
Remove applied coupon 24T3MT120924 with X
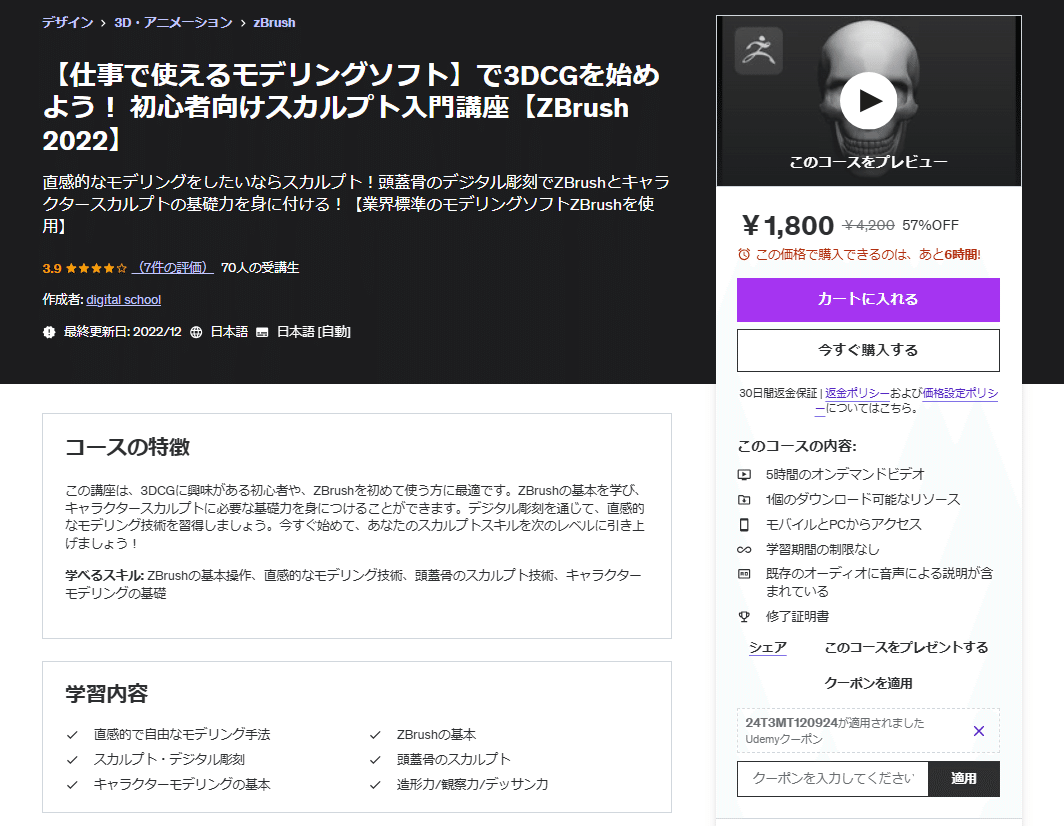tap(978, 731)
